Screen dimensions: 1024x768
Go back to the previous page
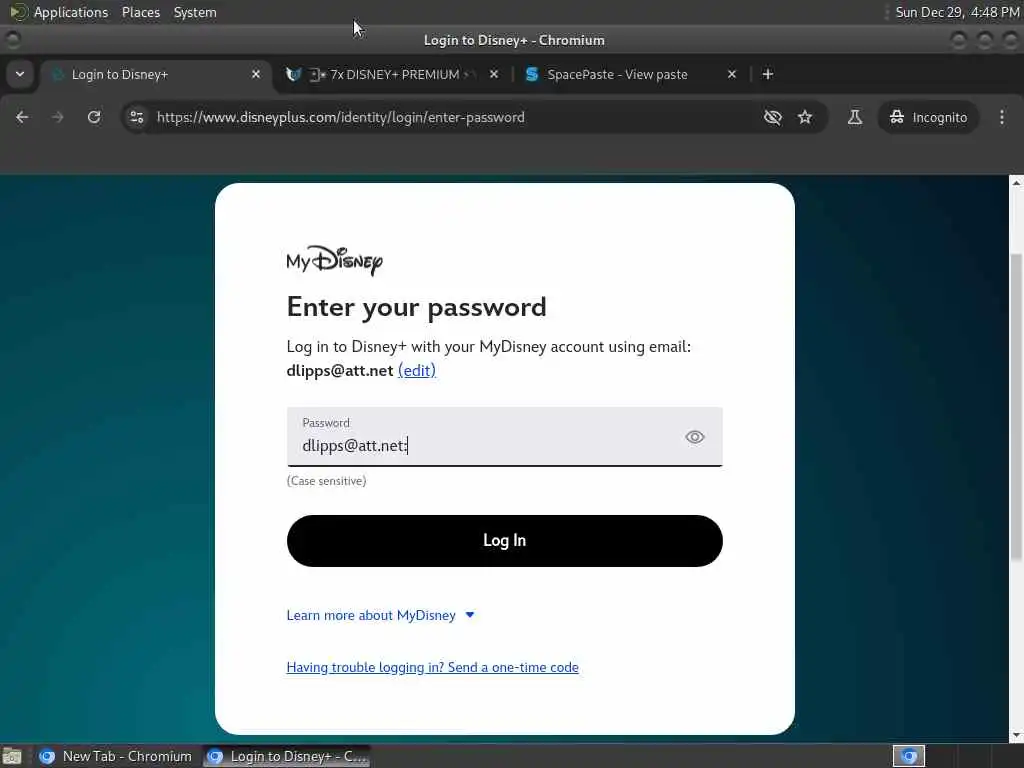click(22, 117)
